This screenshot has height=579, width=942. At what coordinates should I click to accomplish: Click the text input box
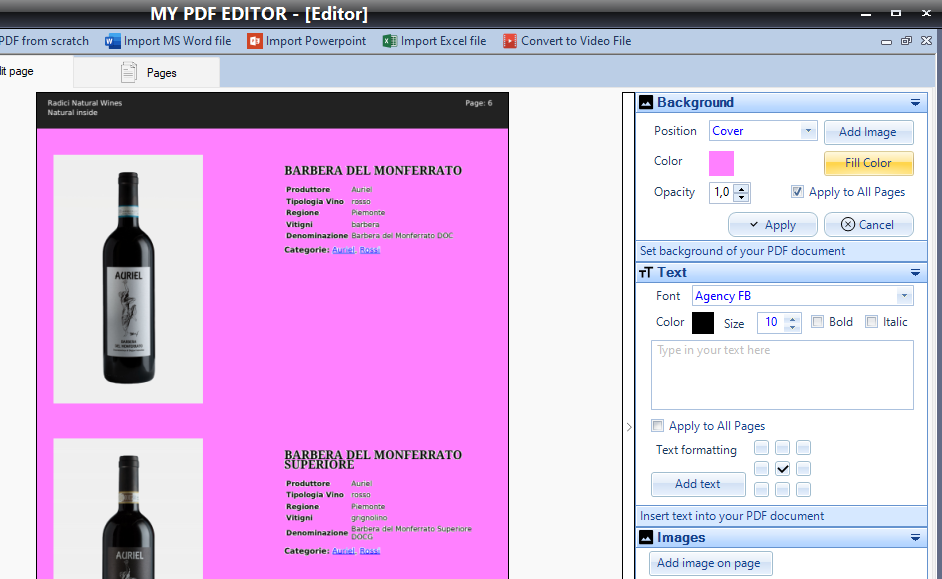(x=782, y=374)
